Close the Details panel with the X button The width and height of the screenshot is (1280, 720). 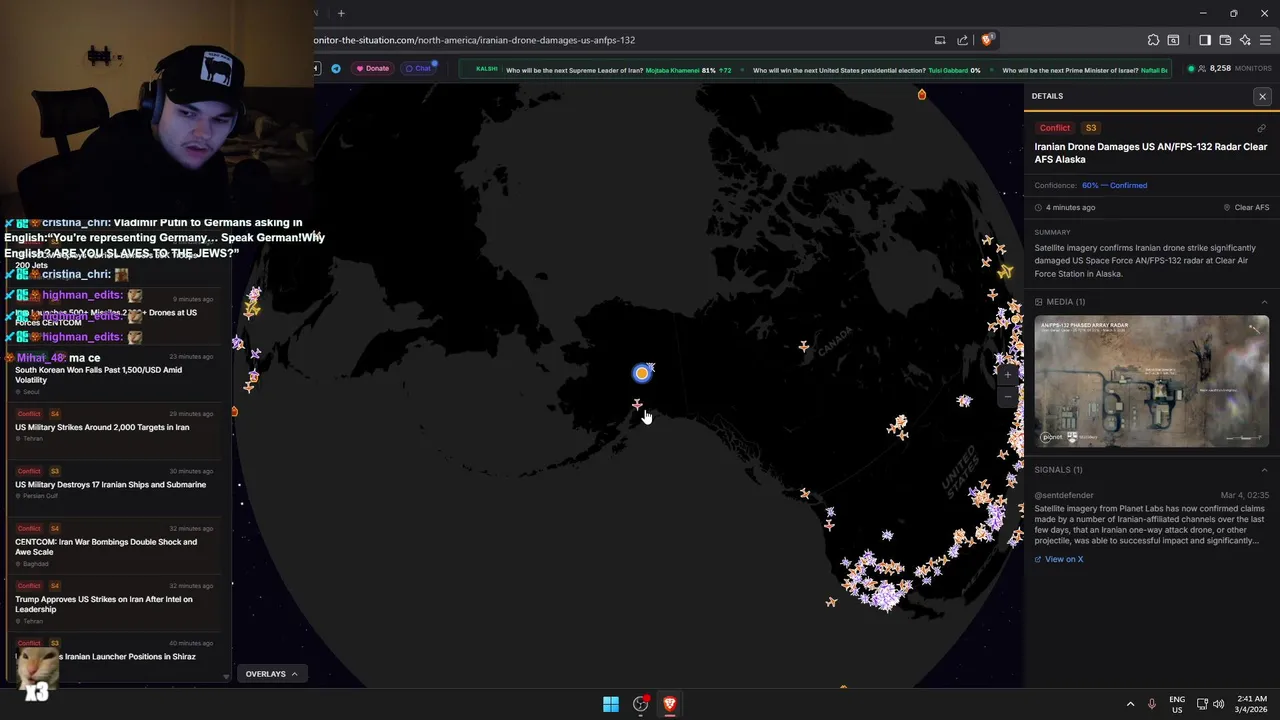(1262, 96)
